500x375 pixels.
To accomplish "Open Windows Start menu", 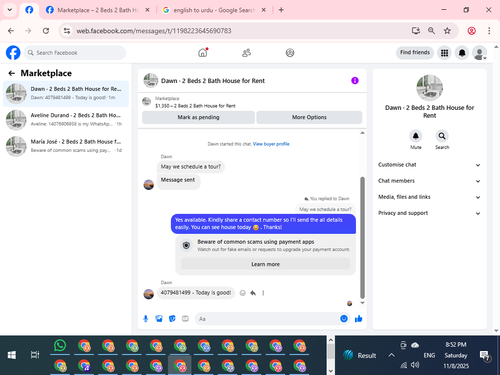I will [12, 355].
